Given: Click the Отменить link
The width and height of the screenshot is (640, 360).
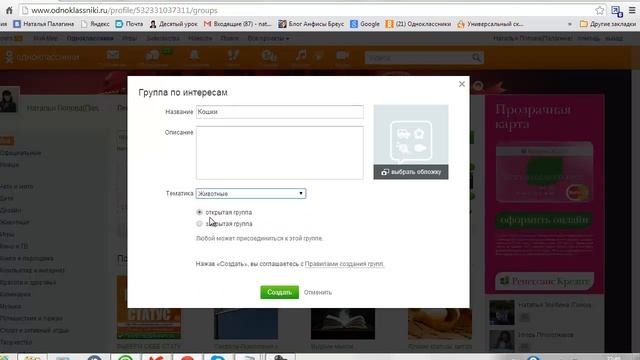Looking at the screenshot, I should (x=318, y=292).
